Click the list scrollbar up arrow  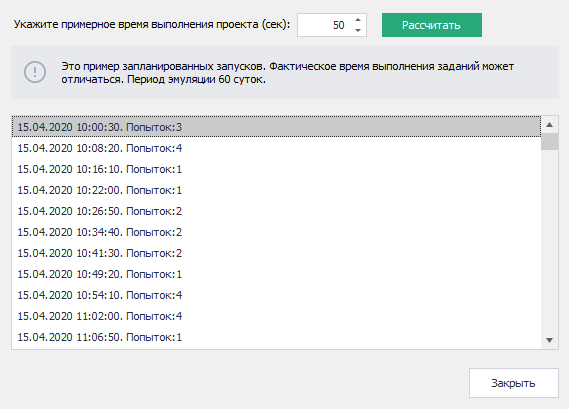click(x=549, y=125)
